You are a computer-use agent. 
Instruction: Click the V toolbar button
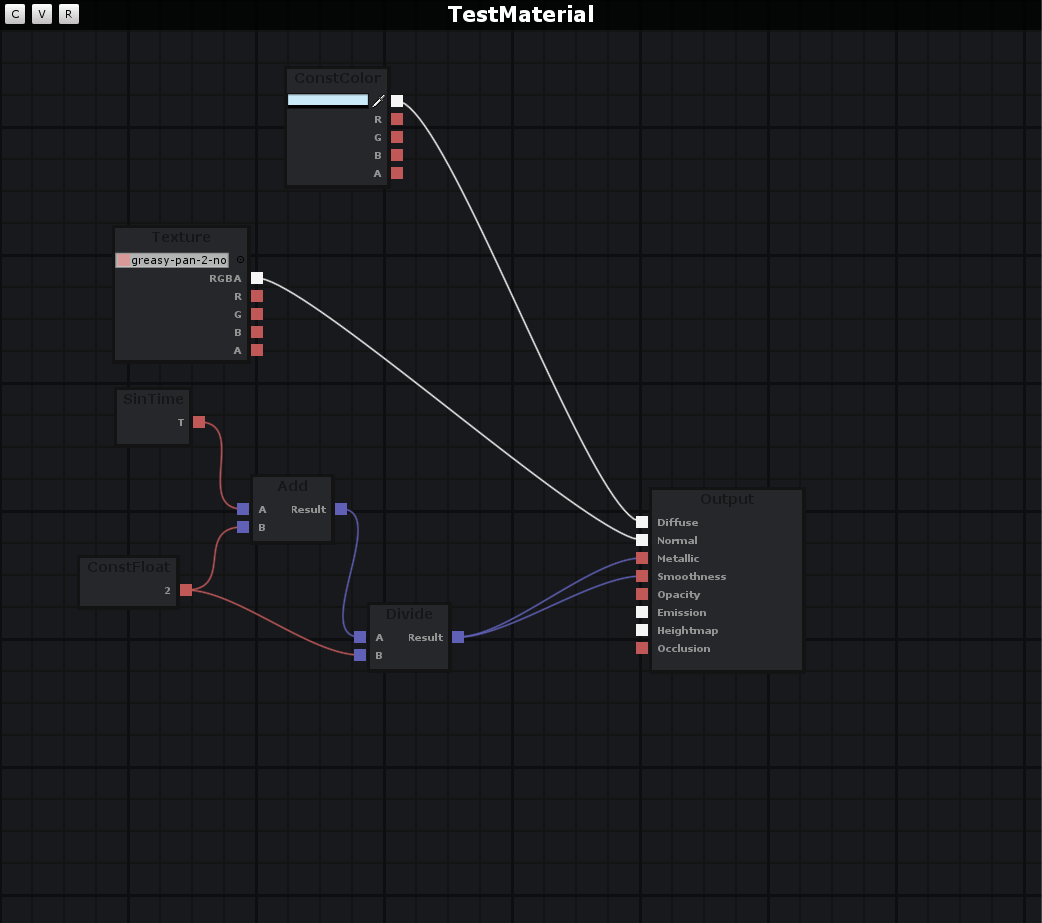tap(42, 14)
